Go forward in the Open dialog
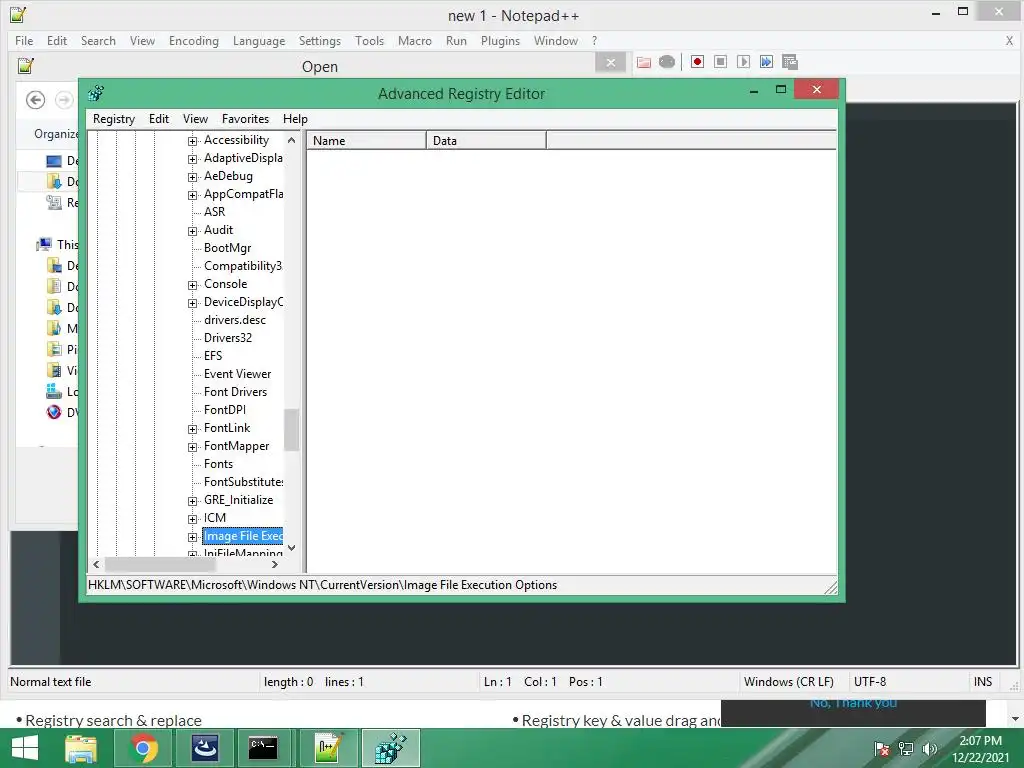This screenshot has width=1024, height=768. point(64,99)
